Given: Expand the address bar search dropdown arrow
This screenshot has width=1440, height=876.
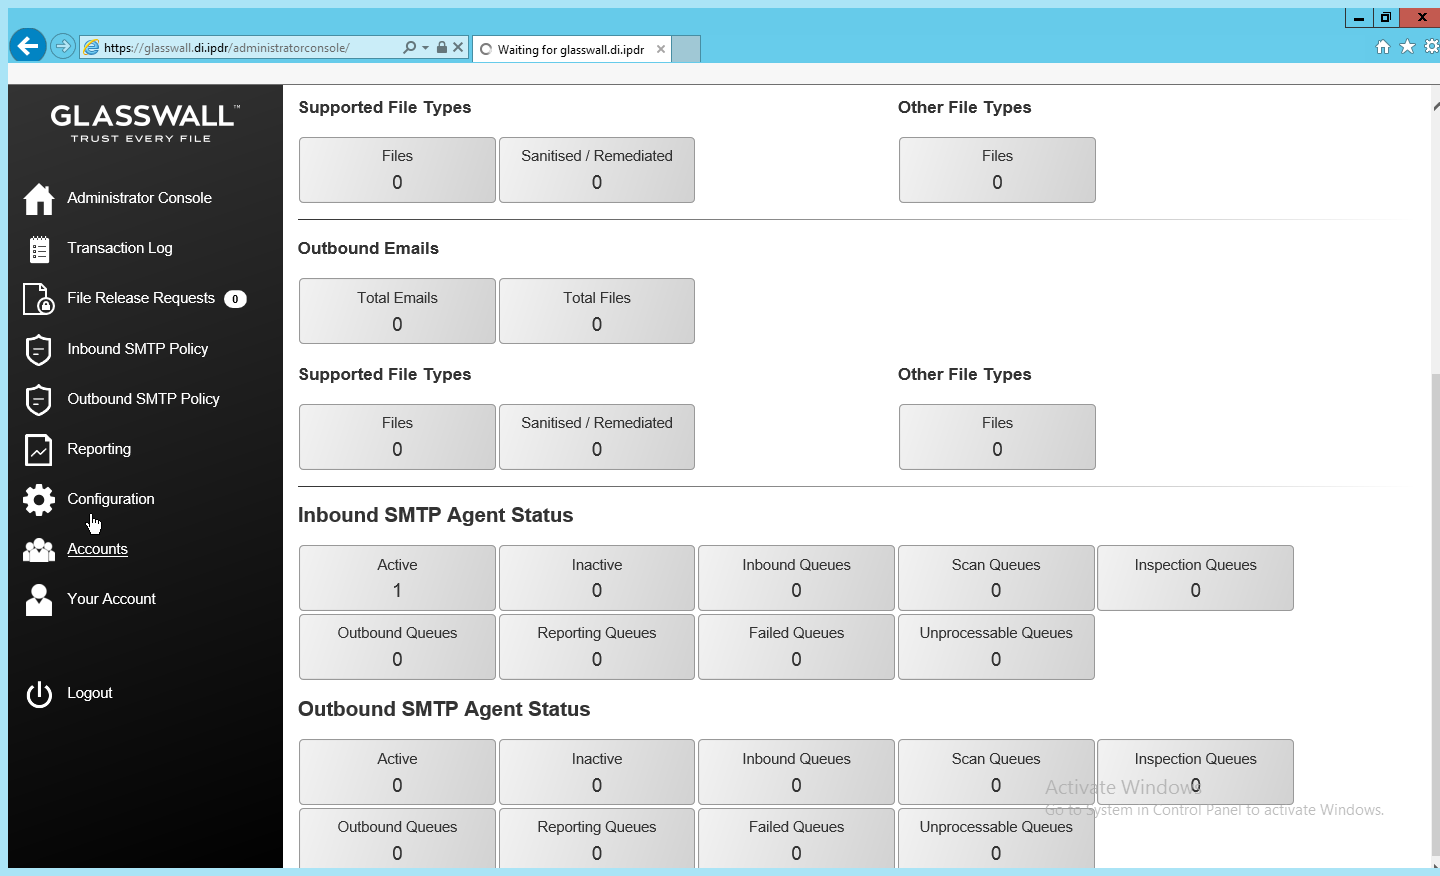Looking at the screenshot, I should coord(426,47).
